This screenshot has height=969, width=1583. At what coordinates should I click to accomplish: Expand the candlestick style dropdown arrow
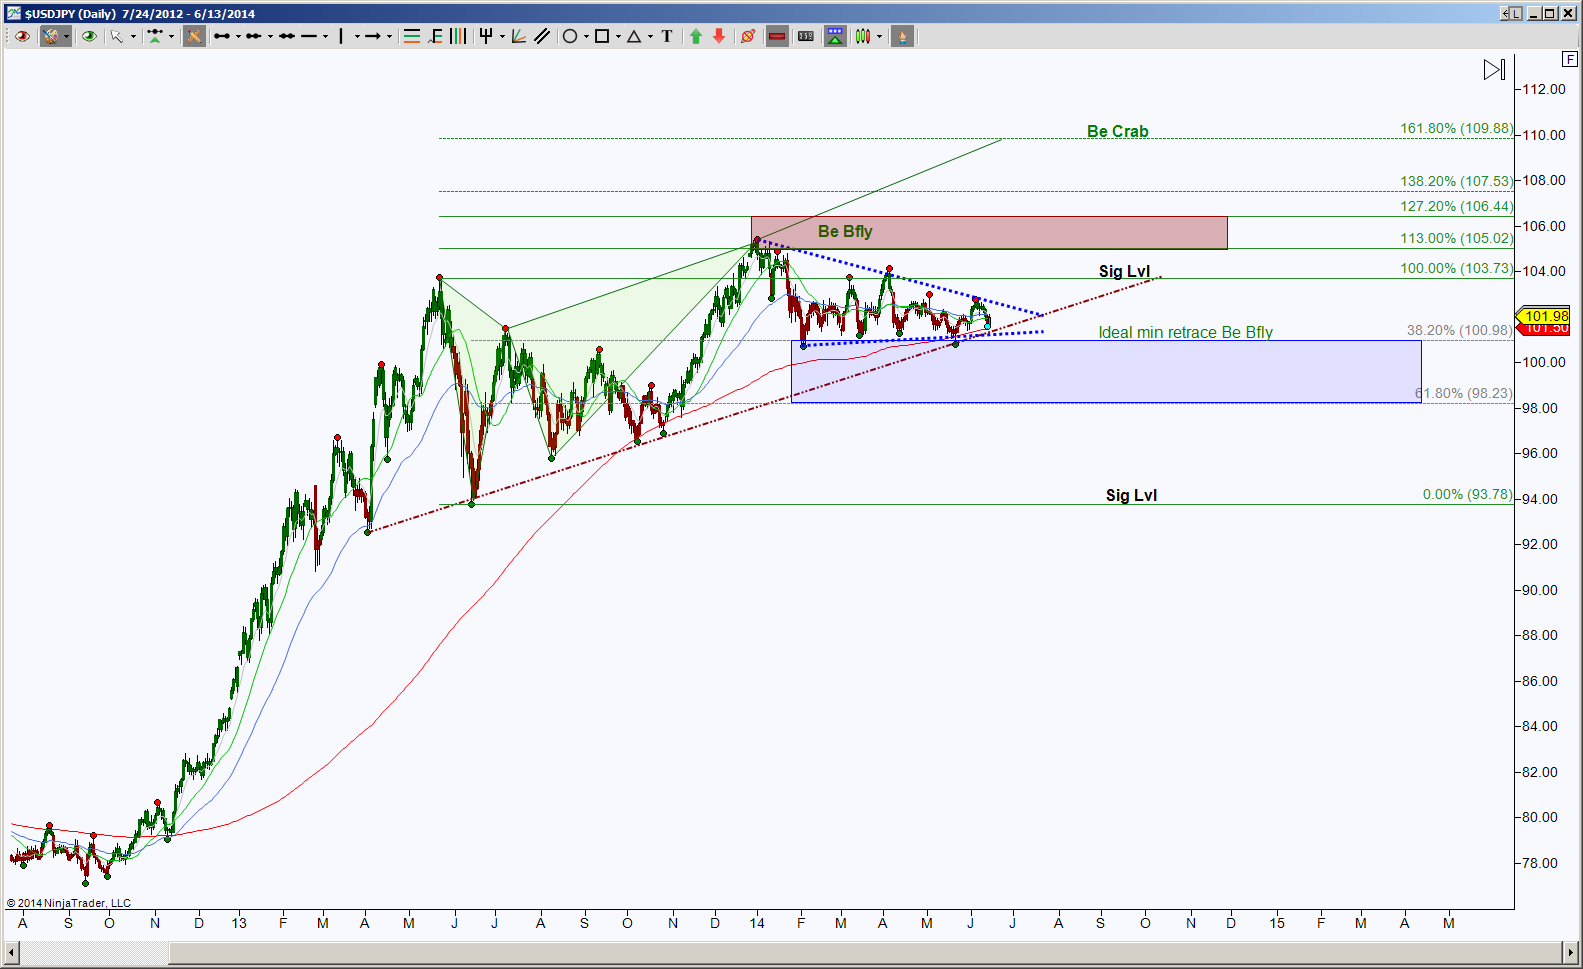click(880, 37)
